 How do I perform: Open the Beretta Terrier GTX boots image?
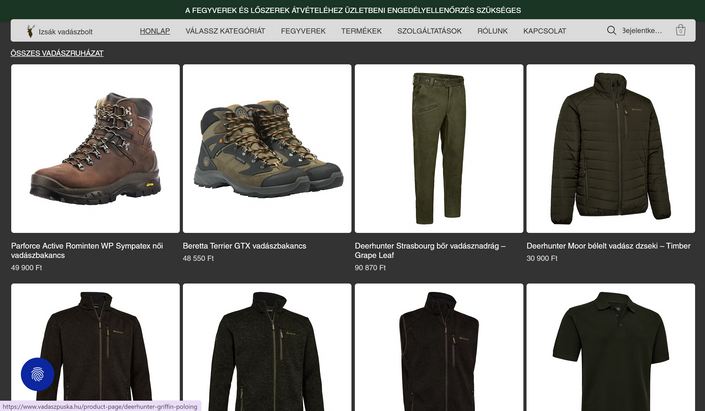coord(267,148)
